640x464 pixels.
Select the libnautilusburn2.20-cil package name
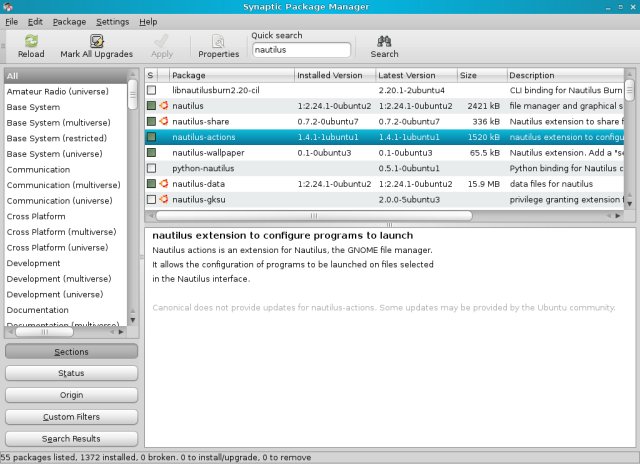tap(216, 90)
